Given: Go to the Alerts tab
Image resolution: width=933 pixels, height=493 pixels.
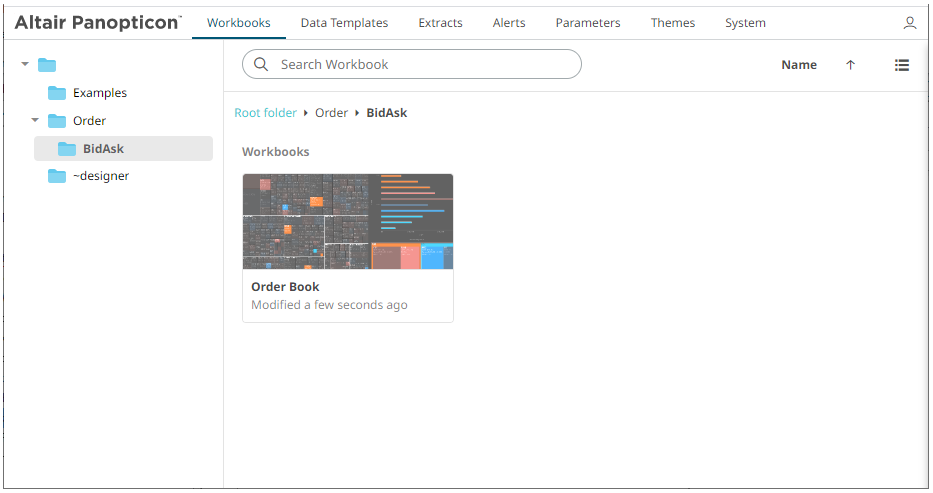Looking at the screenshot, I should [509, 23].
